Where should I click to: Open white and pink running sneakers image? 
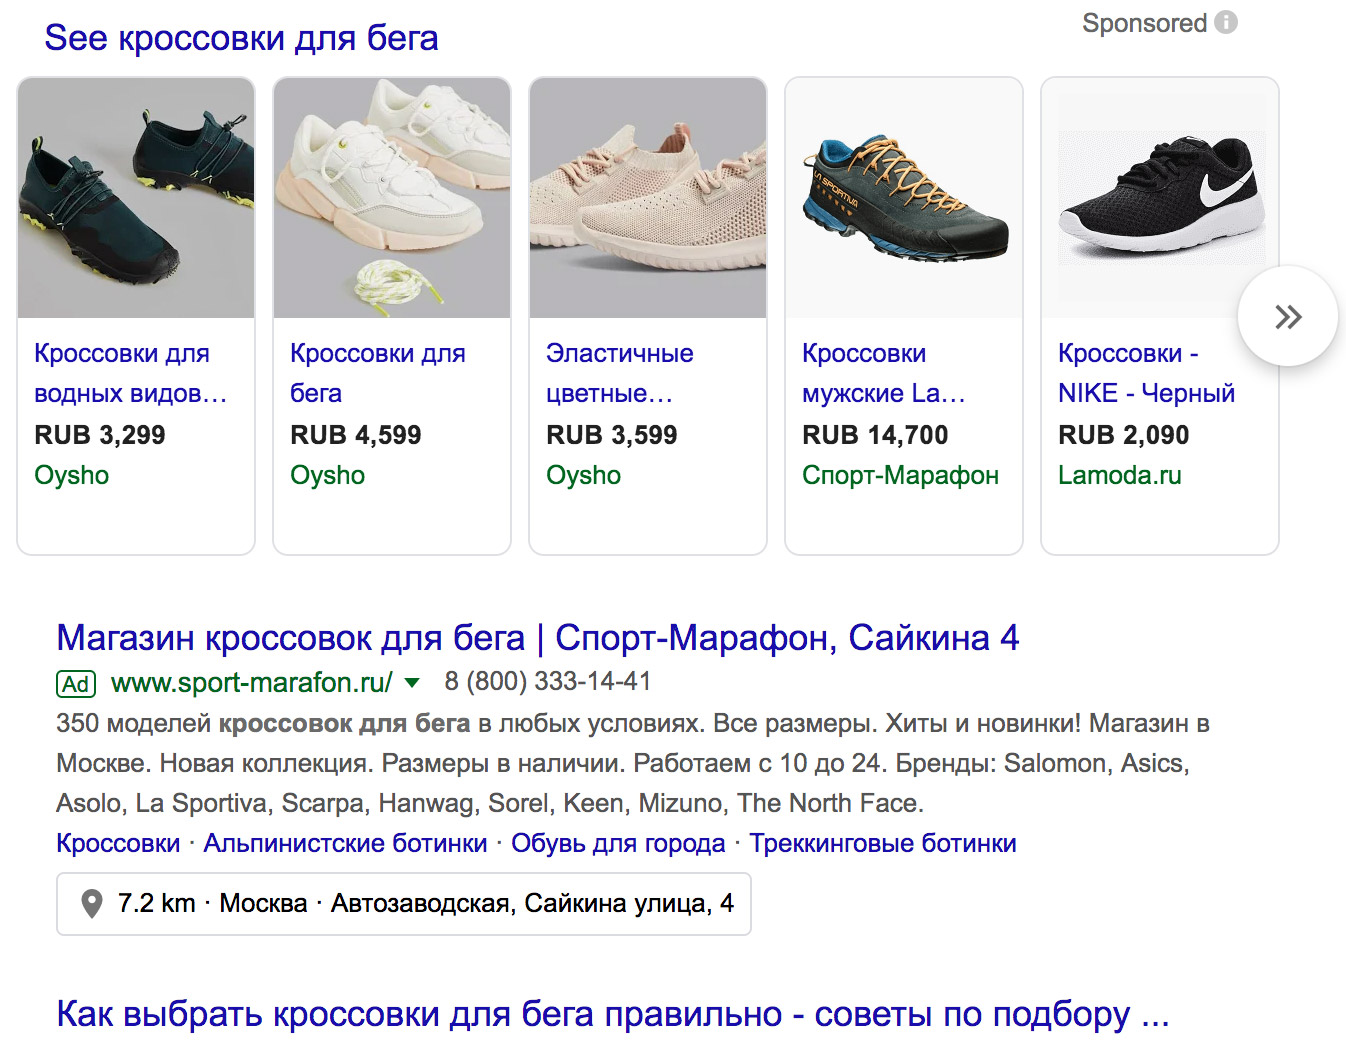point(392,198)
